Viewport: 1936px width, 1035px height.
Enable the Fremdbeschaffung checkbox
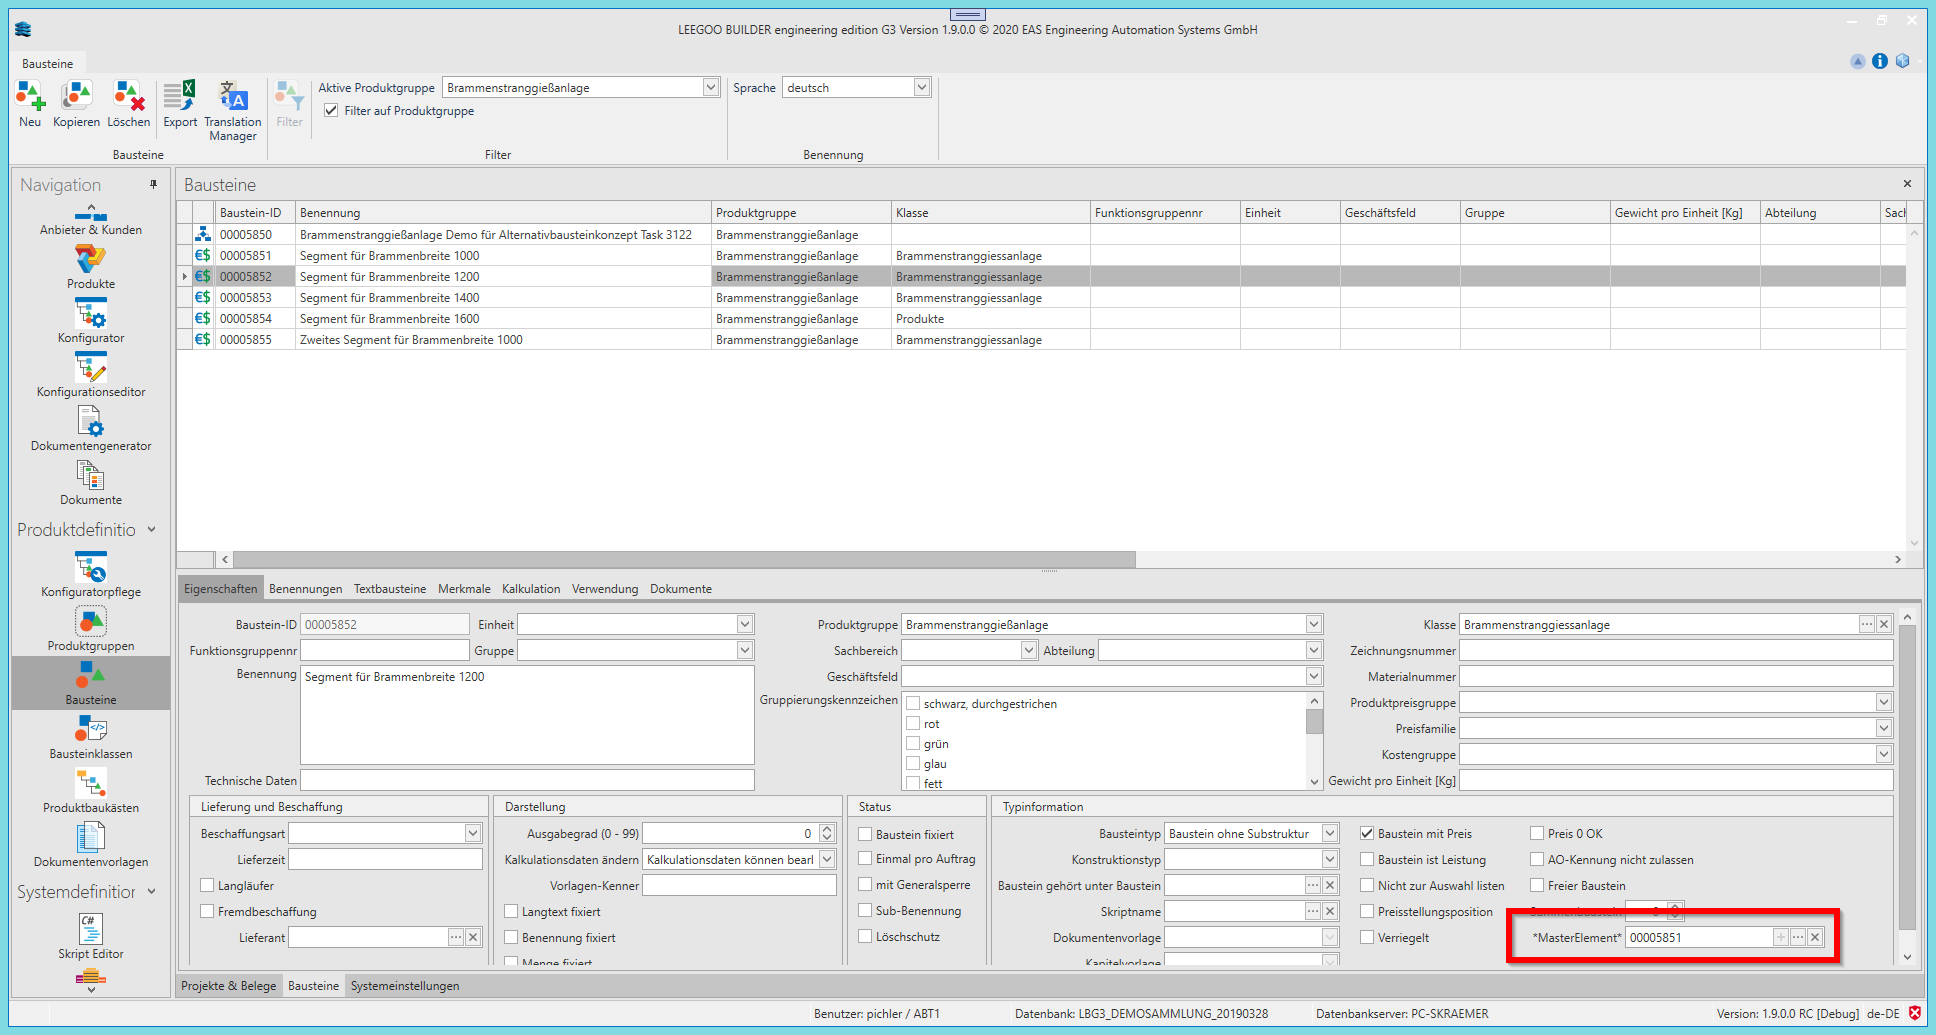click(207, 911)
